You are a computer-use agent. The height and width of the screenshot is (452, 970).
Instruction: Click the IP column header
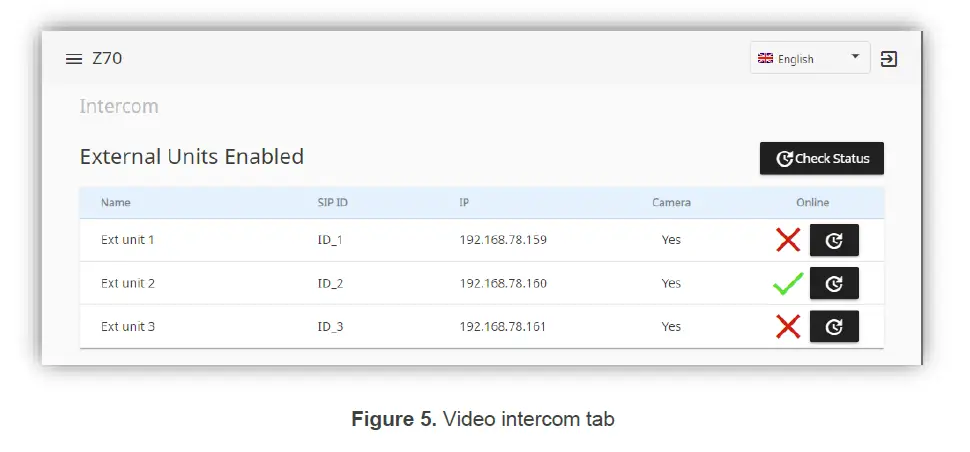tap(464, 202)
